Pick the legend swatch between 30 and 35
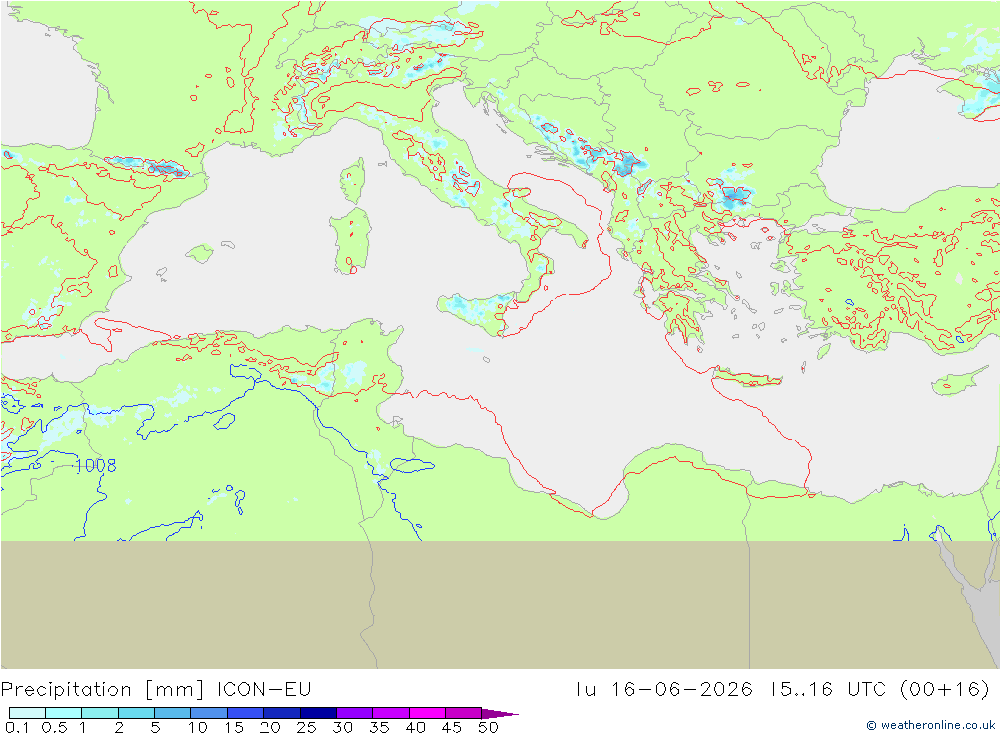 [355, 713]
